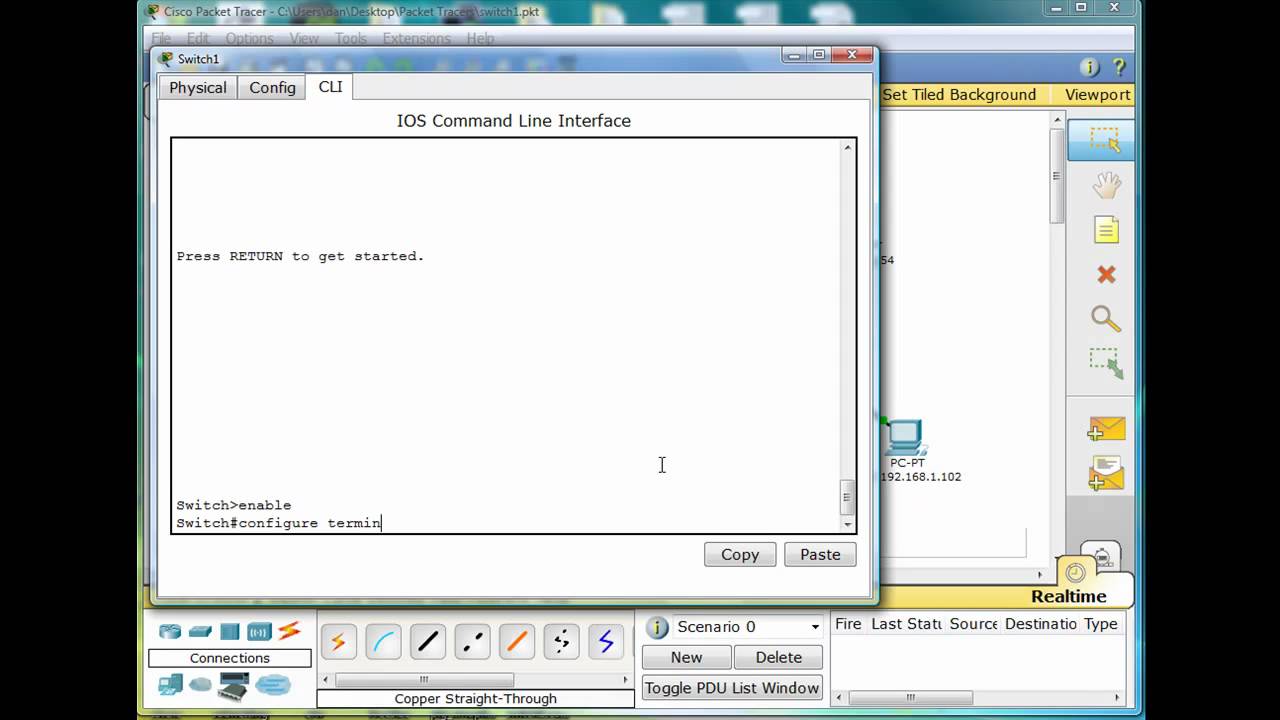Pick the Place Note tool
The height and width of the screenshot is (720, 1280).
(x=1106, y=230)
